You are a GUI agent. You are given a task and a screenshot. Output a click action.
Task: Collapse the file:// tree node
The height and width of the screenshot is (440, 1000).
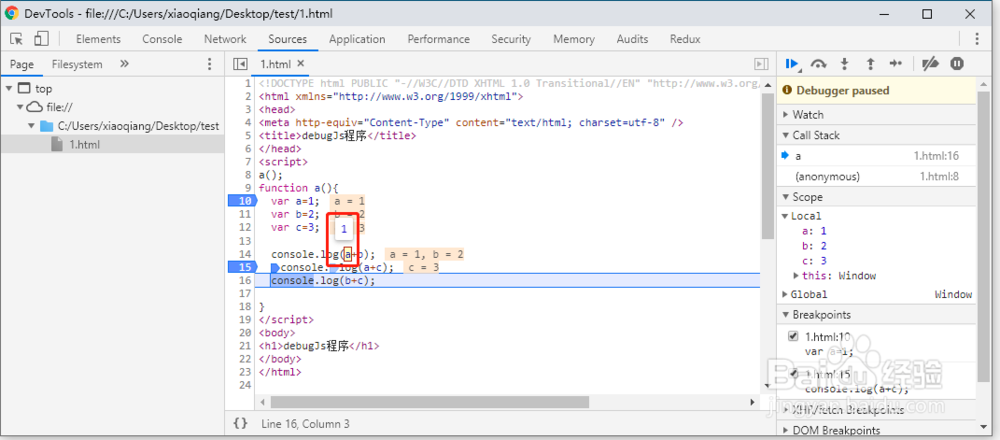[20, 107]
